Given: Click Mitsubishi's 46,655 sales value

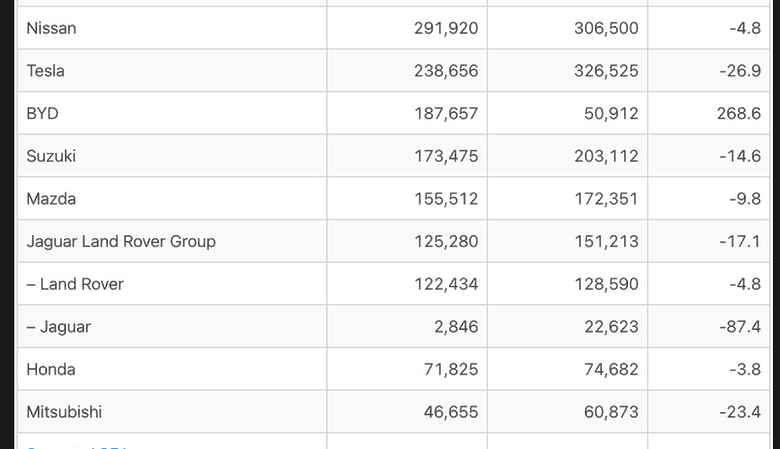Looking at the screenshot, I should tap(451, 412).
